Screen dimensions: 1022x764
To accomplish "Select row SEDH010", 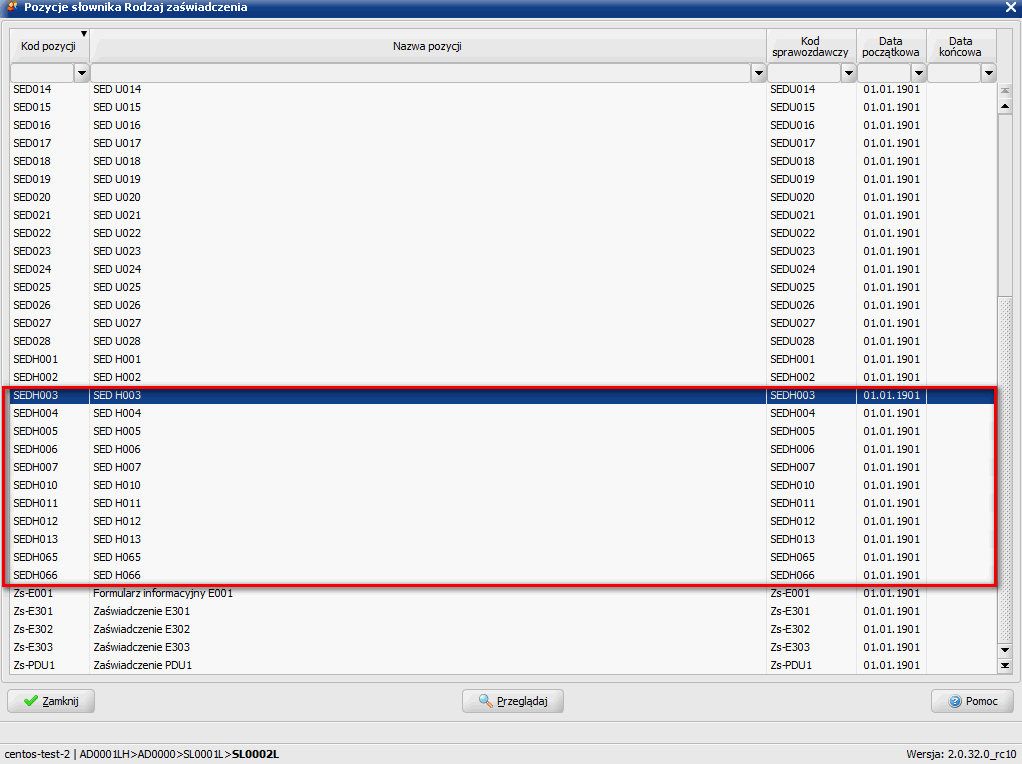I will 502,485.
